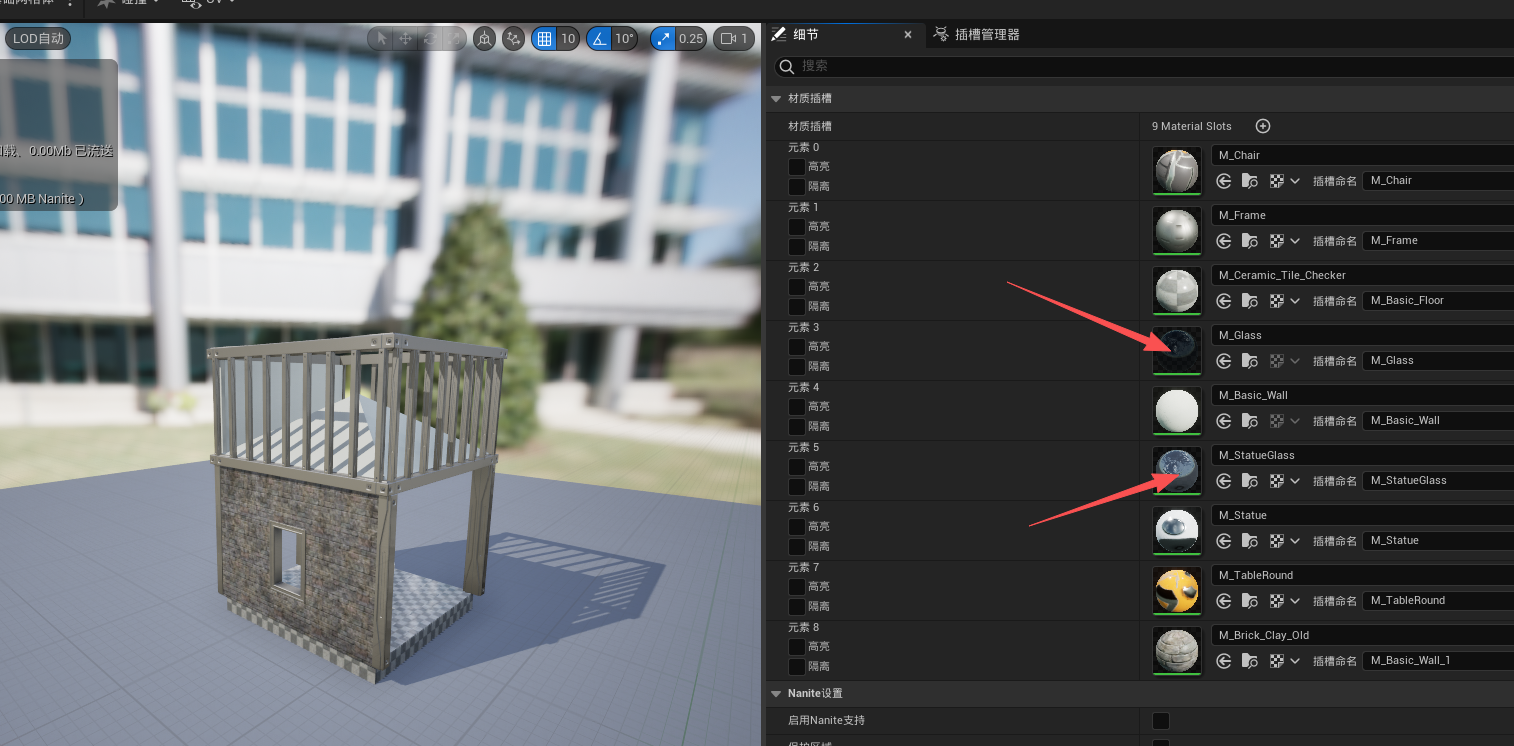Edit the M_StatueGlass slot name field
1514x746 pixels.
[1438, 481]
